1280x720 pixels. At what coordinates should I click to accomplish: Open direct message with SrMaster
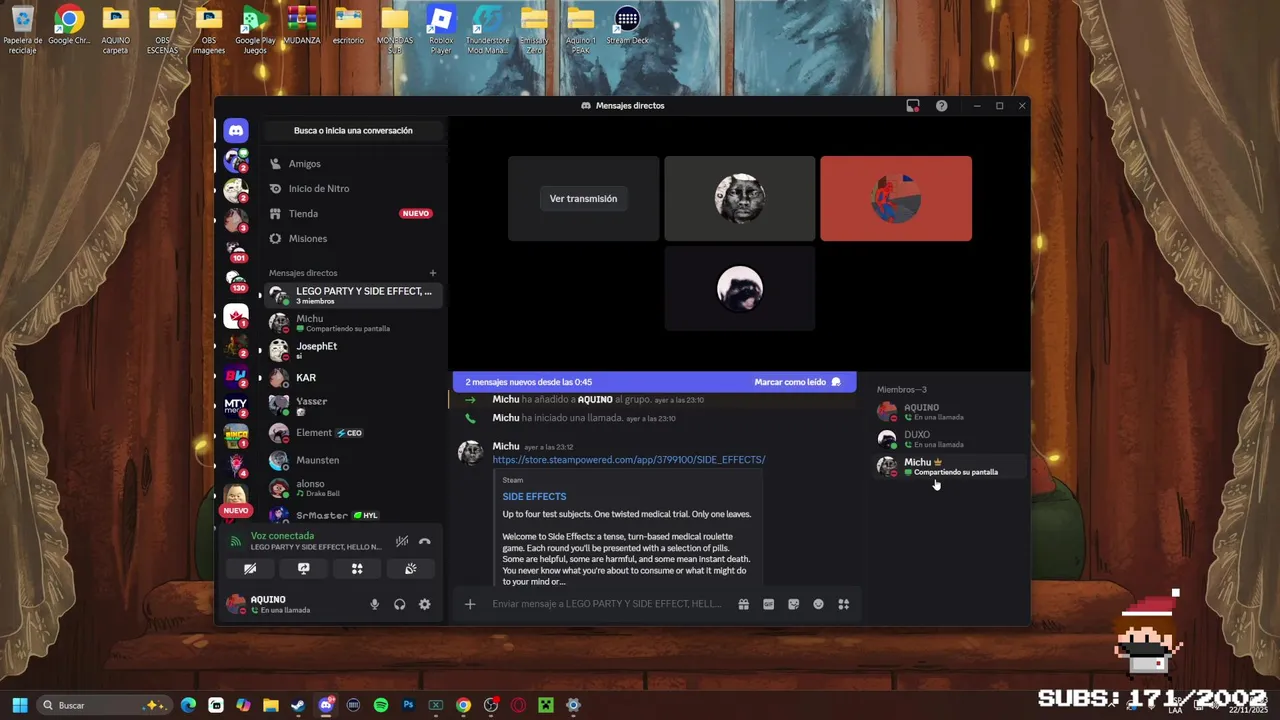[352, 515]
